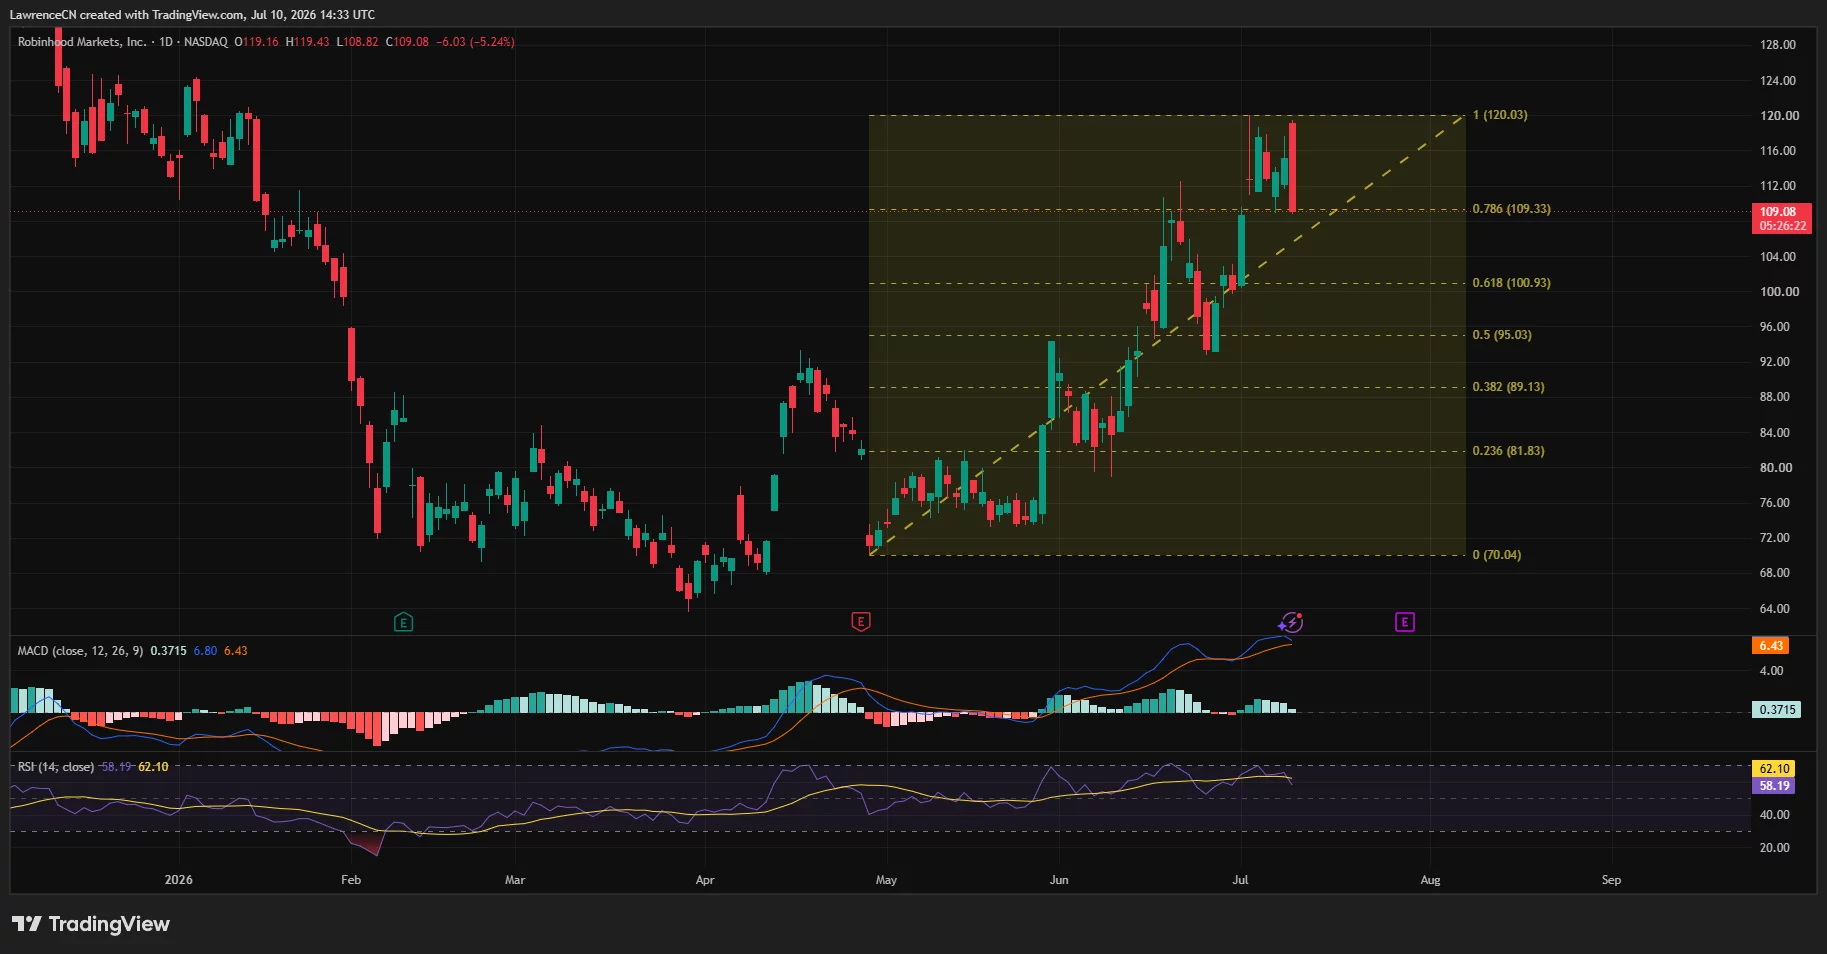Screen dimensions: 1827x954
Task: Click the RSI (14, close) indicator legend
Action: (56, 767)
